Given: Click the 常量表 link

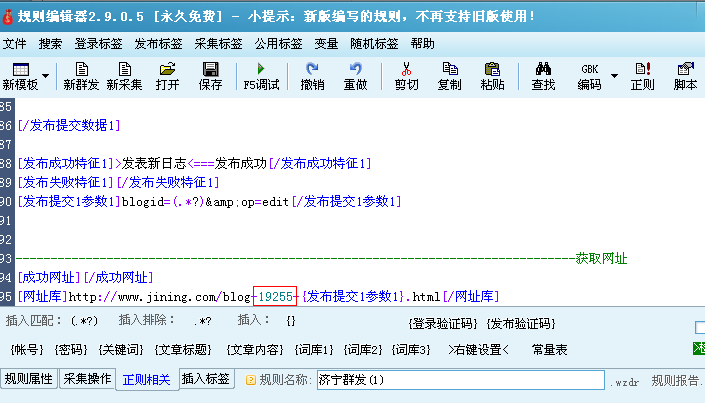Looking at the screenshot, I should click(549, 350).
